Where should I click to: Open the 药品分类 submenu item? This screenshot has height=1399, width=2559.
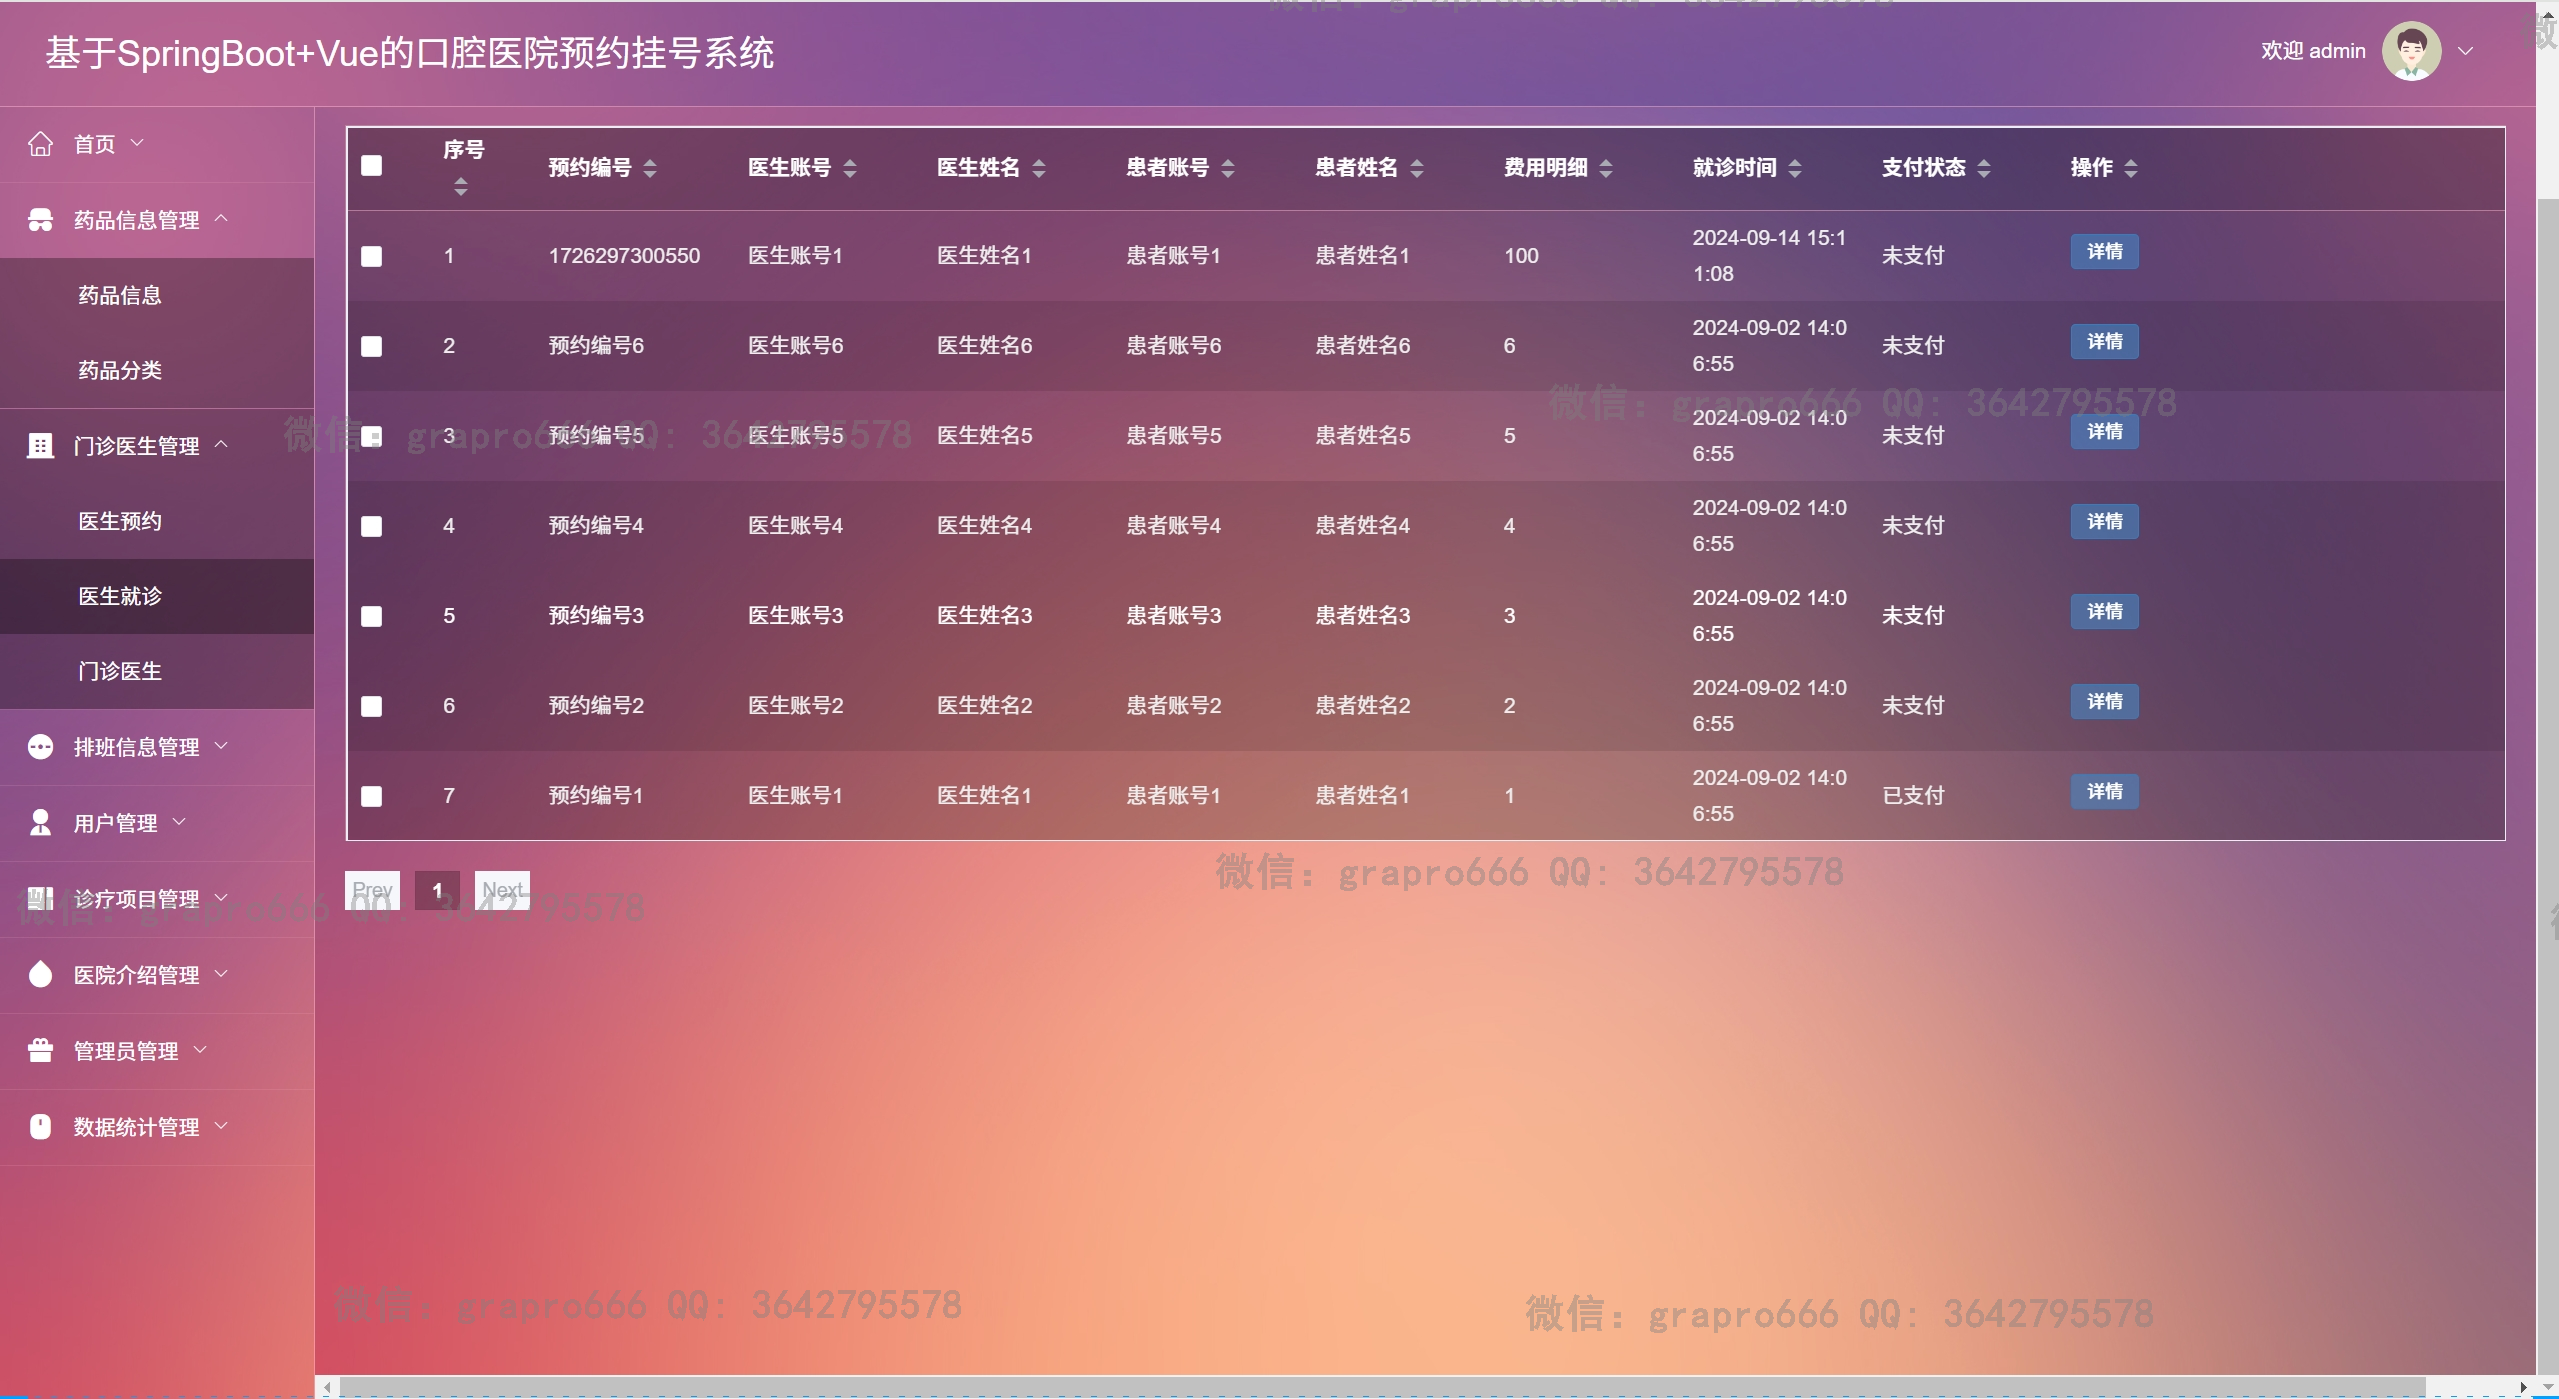pos(120,370)
